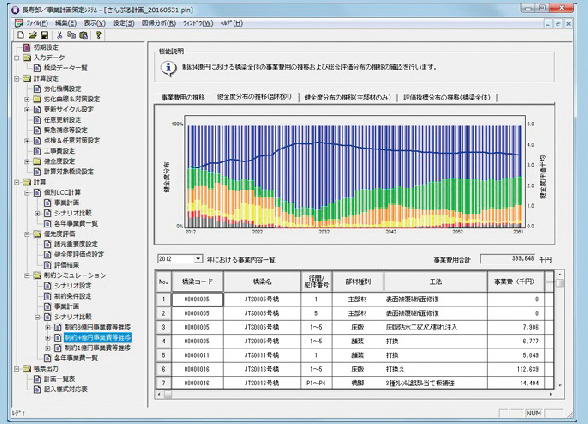
Task: Switch to the 事業費用の推移 tab
Action: [183, 97]
